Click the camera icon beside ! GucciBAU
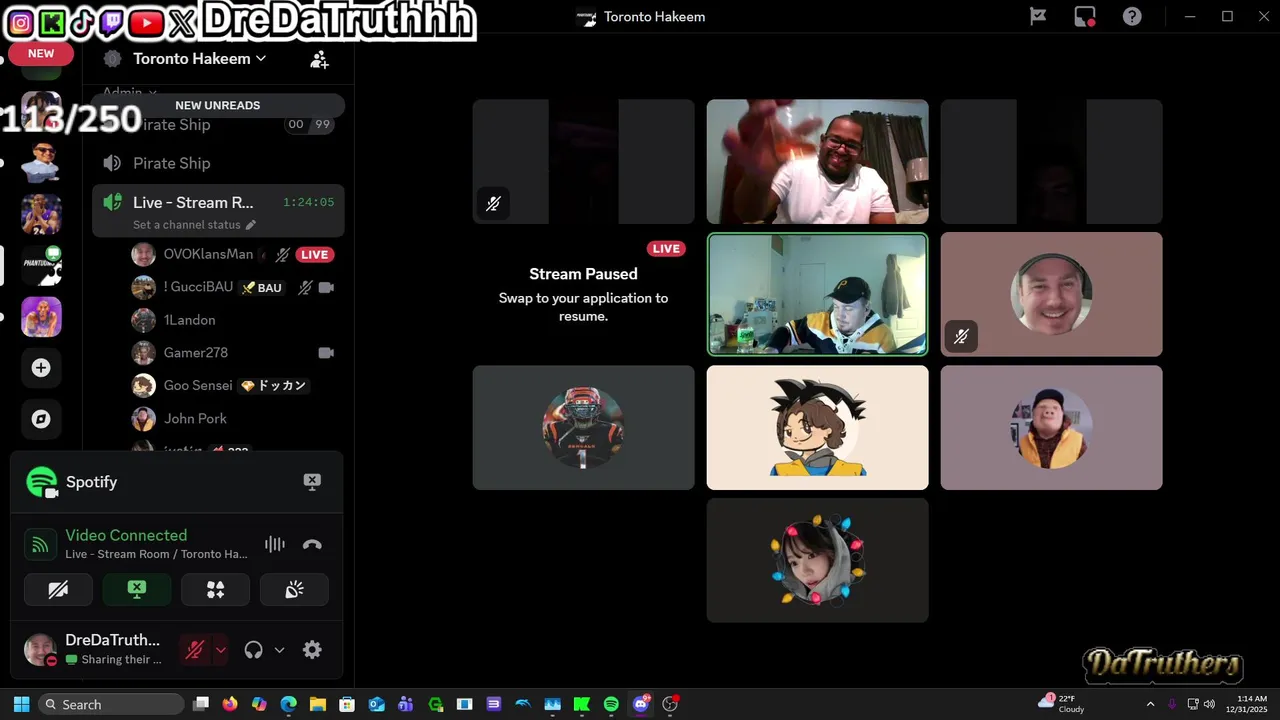 tap(325, 287)
